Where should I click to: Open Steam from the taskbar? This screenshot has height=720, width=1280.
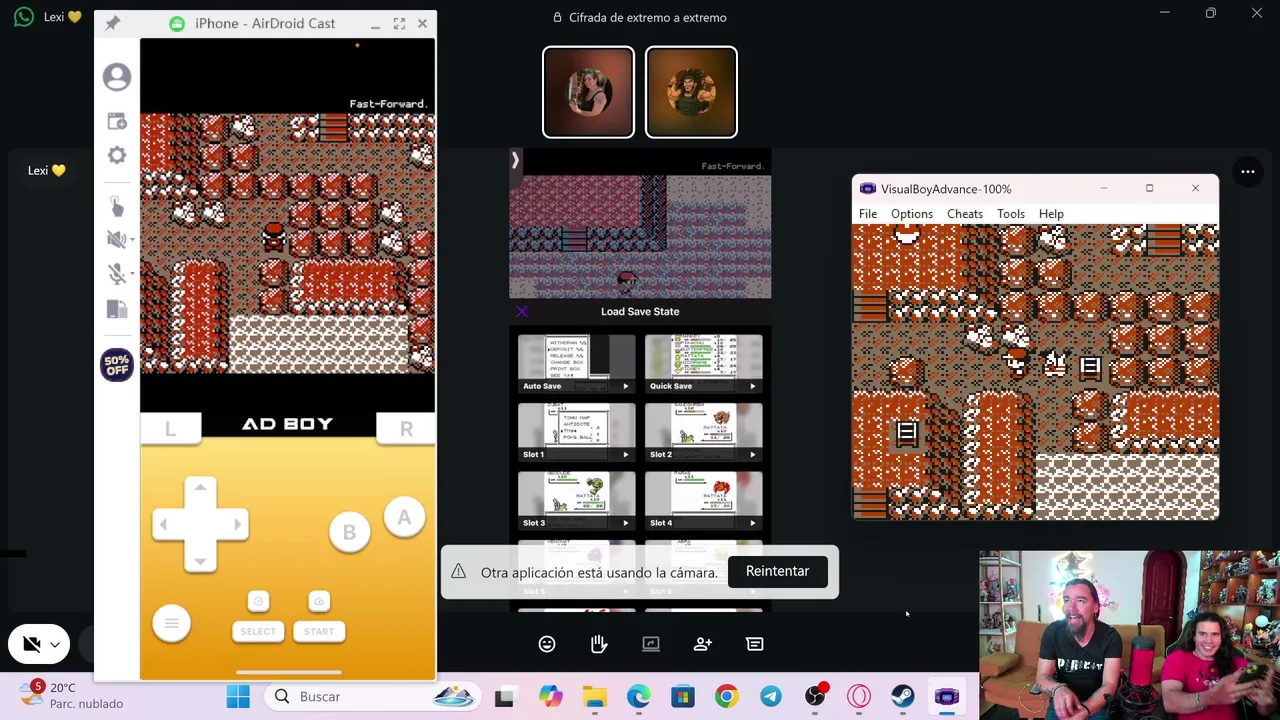pyautogui.click(x=903, y=696)
